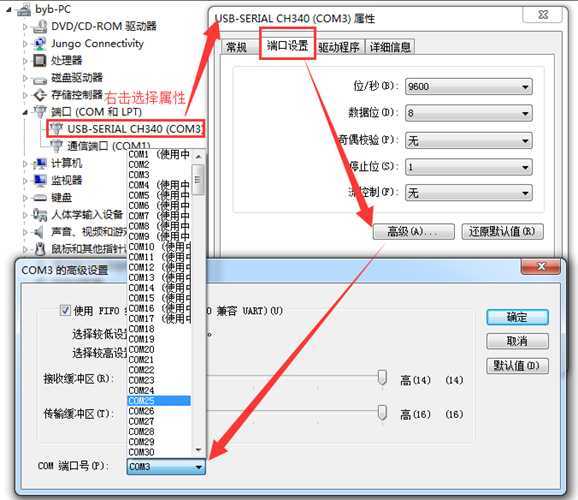Click the COM list scroll-up arrow
Image resolution: width=578 pixels, height=500 pixels.
[198, 157]
